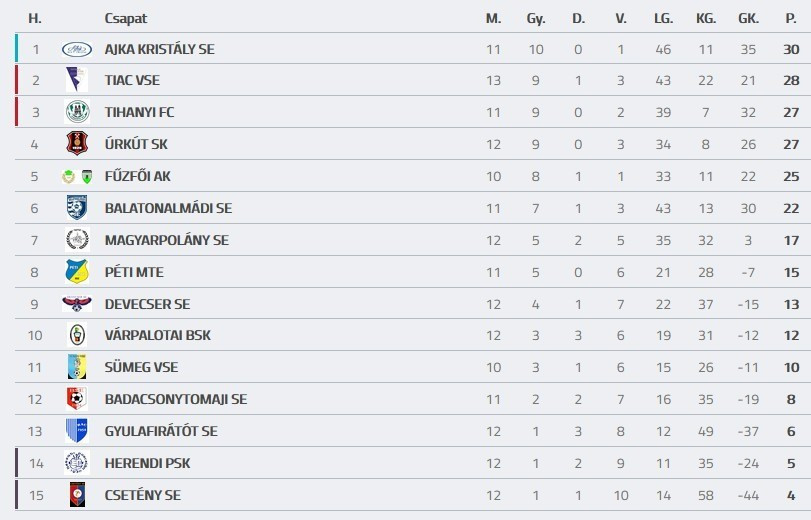
Task: Click the Csetény SE team crest
Action: pos(77,495)
